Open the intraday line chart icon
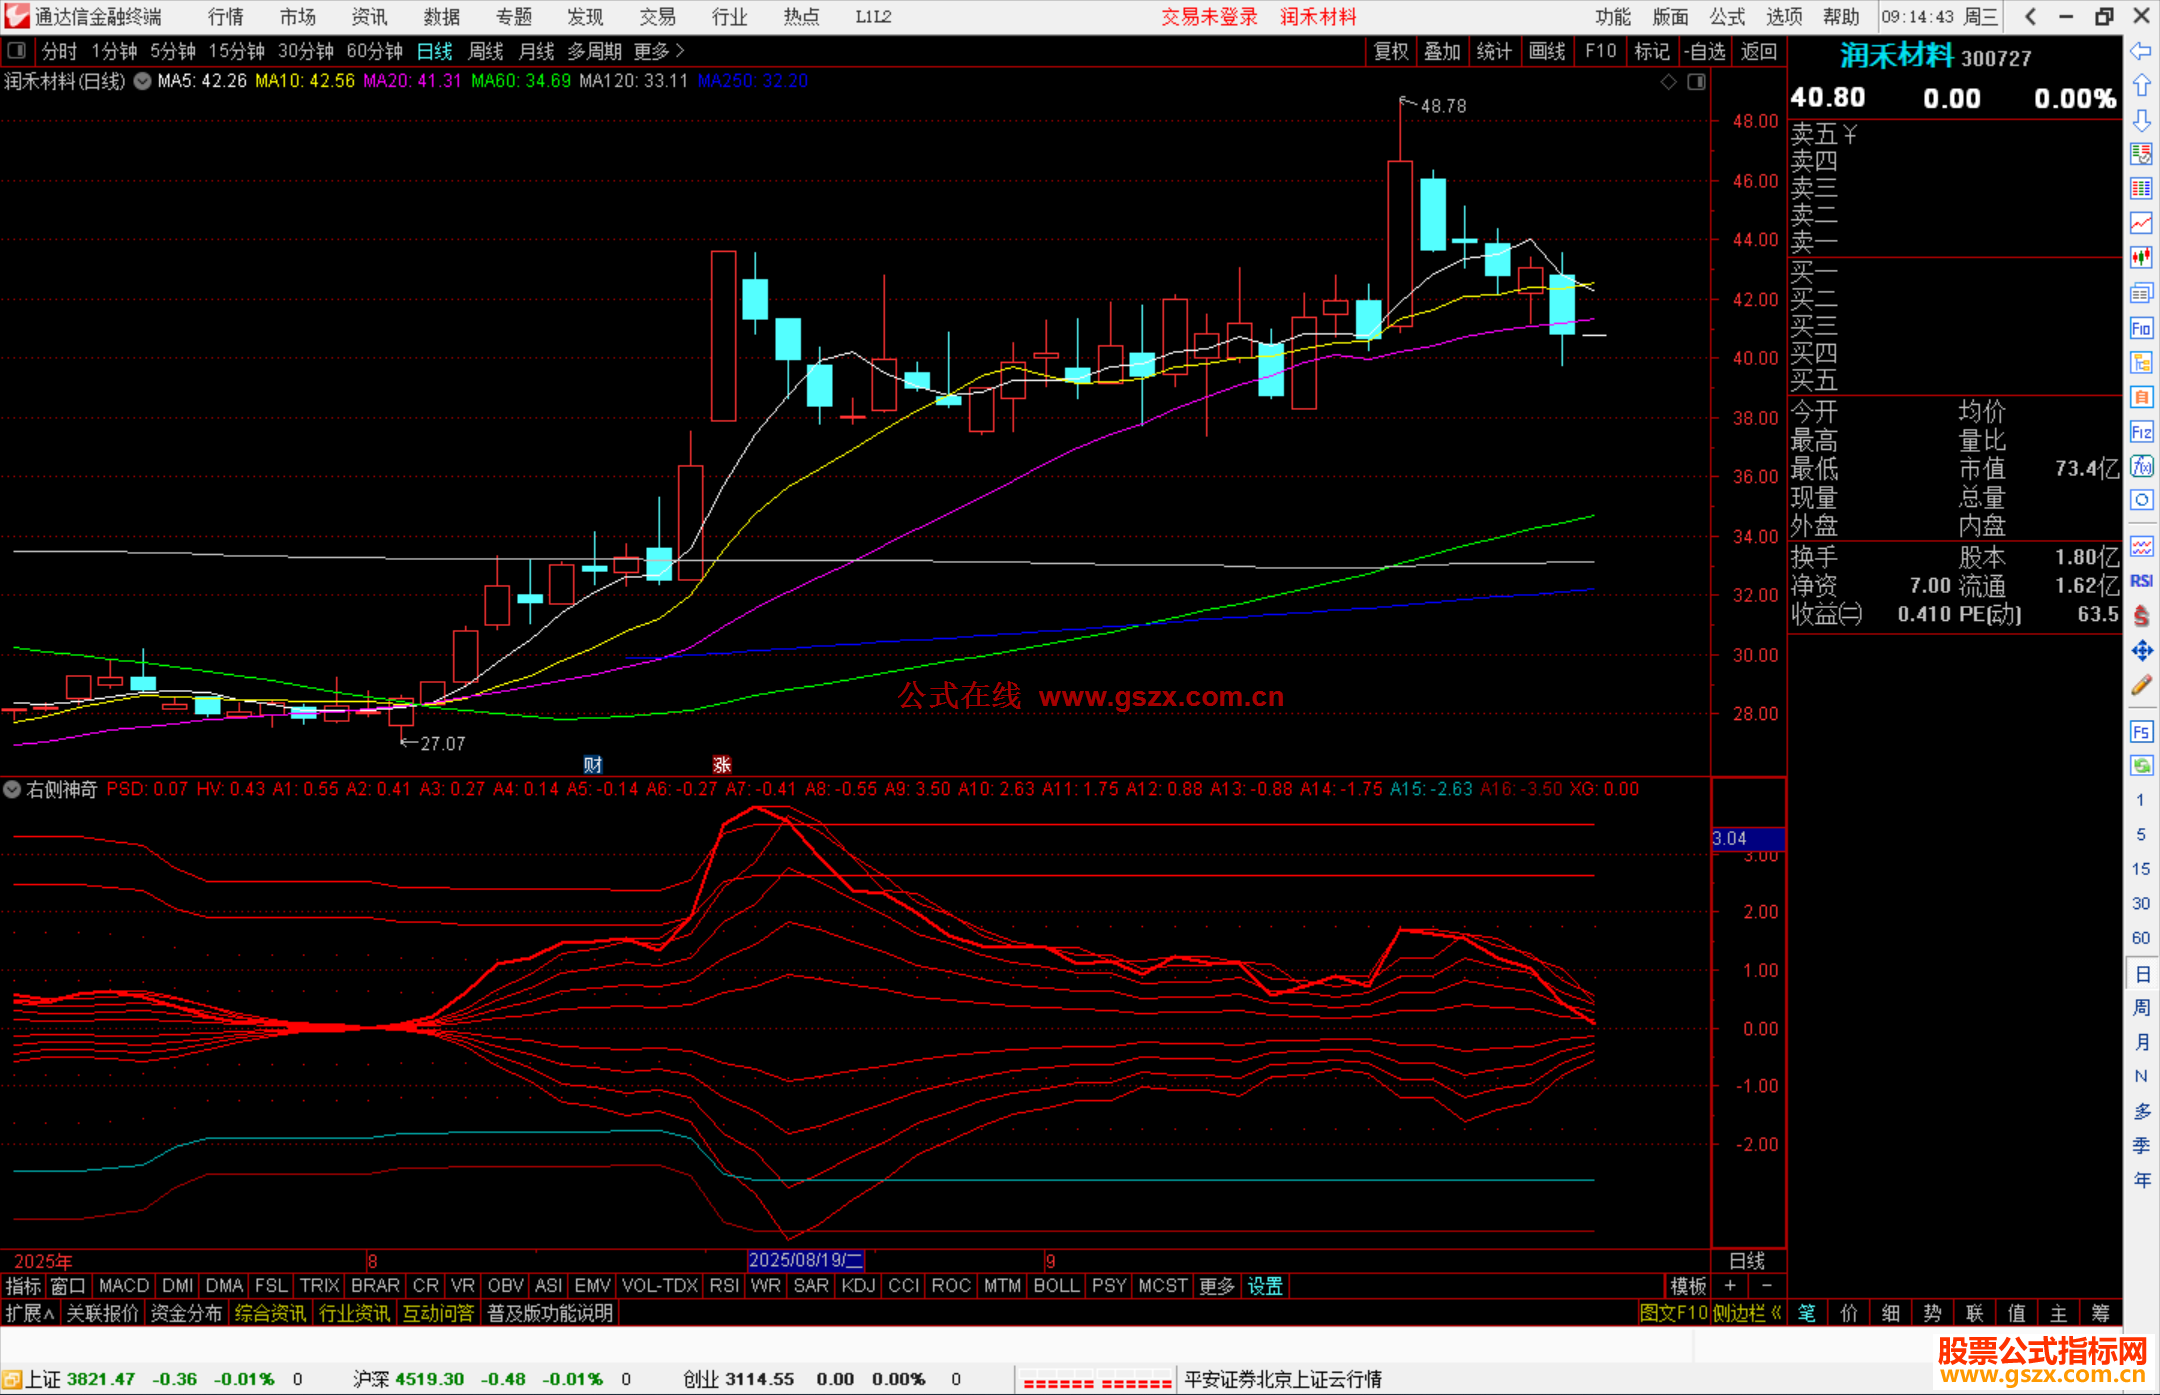The width and height of the screenshot is (2160, 1395). 2141,223
